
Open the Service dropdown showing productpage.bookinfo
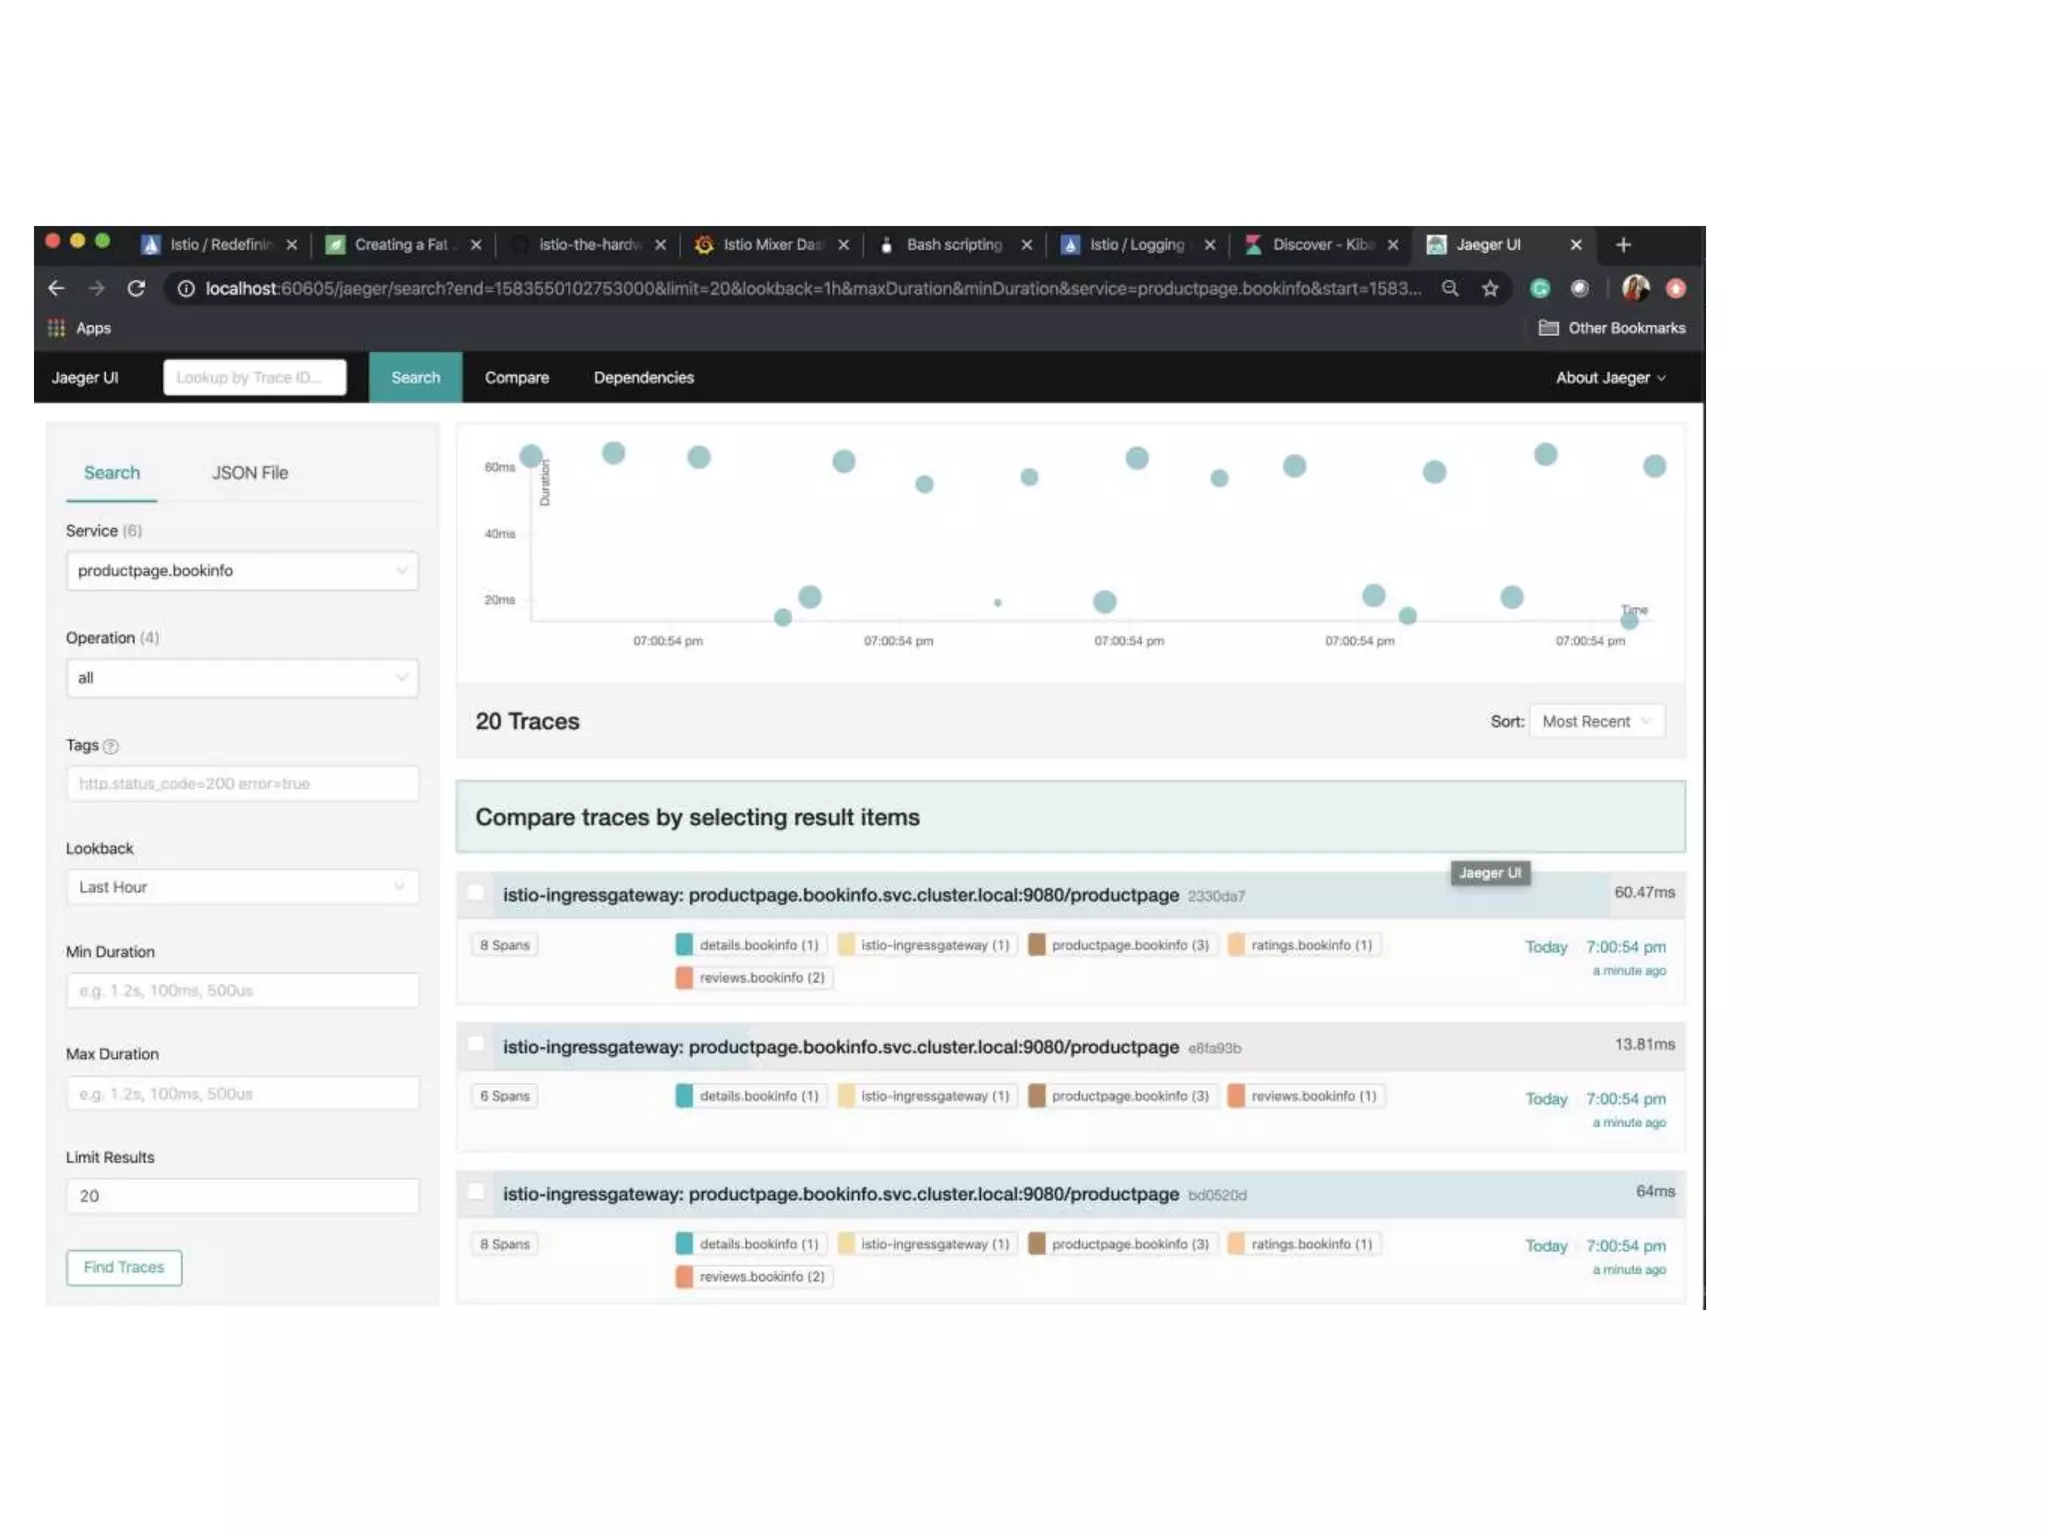242,571
